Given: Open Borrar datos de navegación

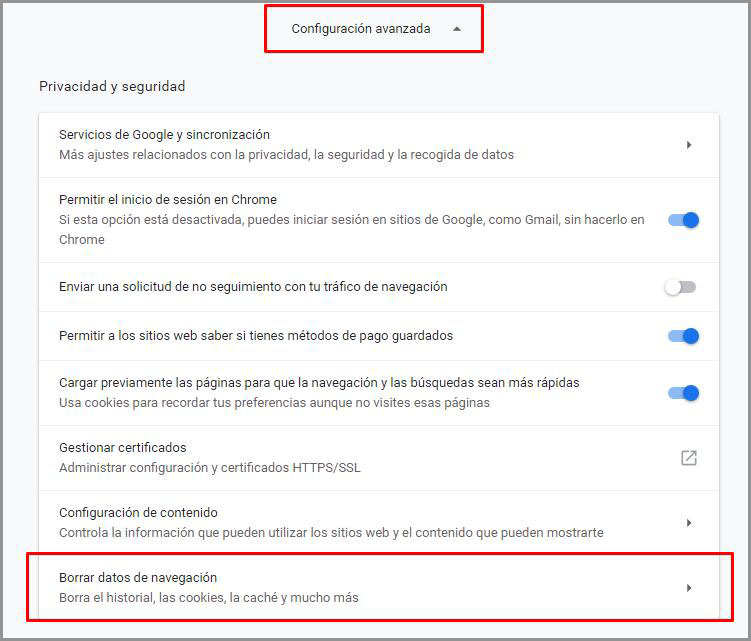Looking at the screenshot, I should (x=138, y=578).
